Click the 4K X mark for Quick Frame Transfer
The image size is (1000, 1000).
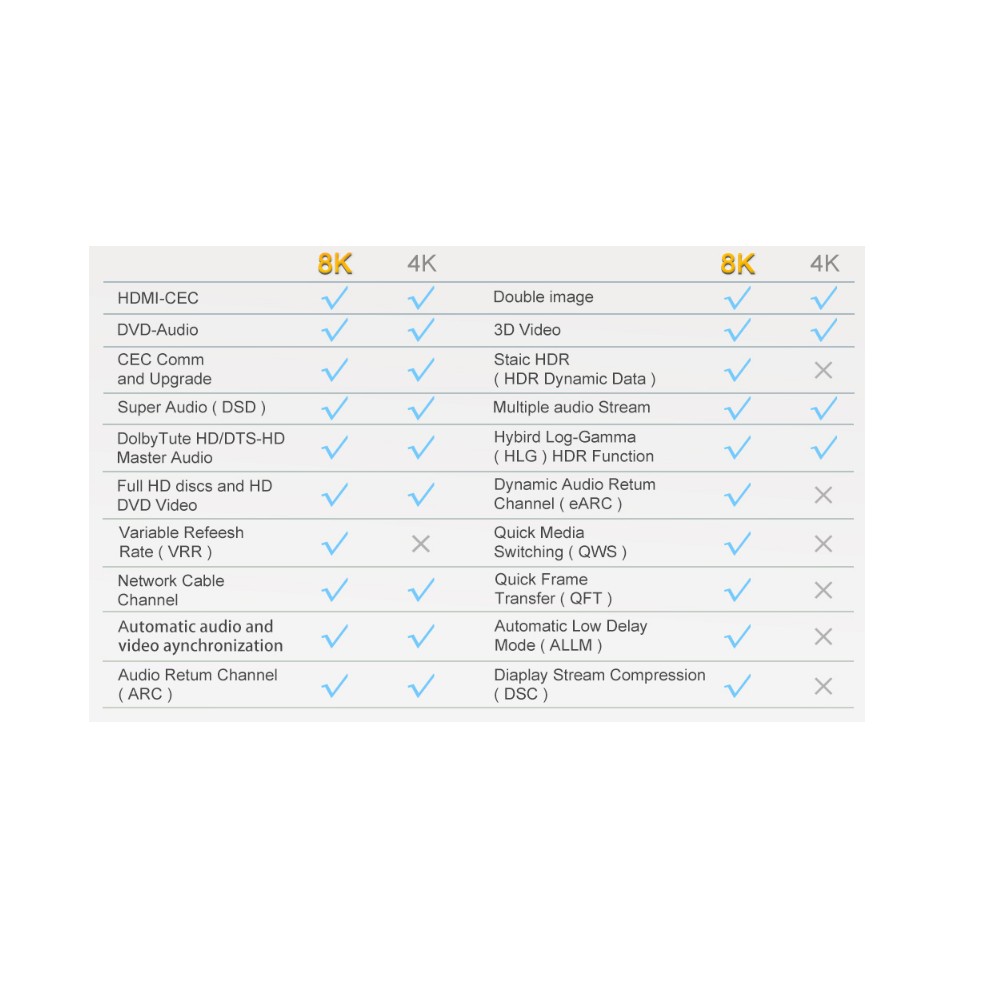[x=823, y=590]
